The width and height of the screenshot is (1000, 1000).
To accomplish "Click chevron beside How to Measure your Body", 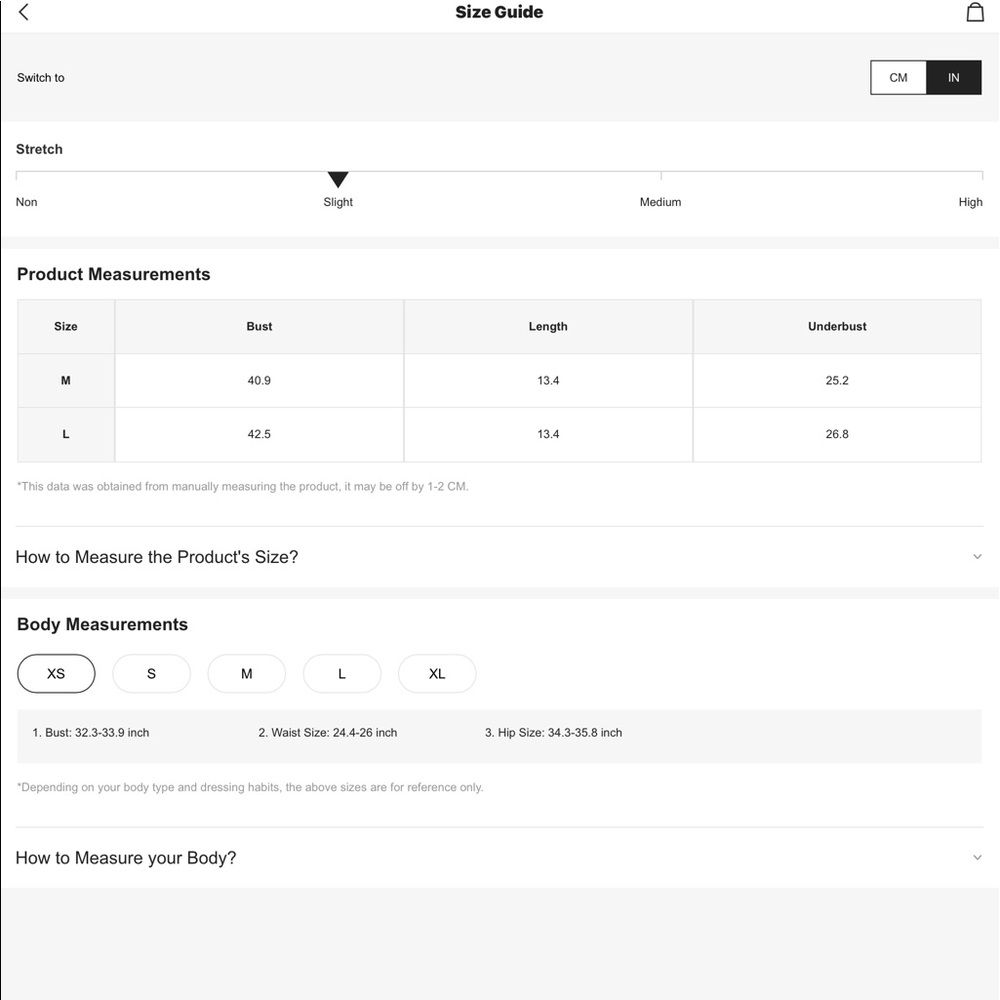I will [977, 858].
